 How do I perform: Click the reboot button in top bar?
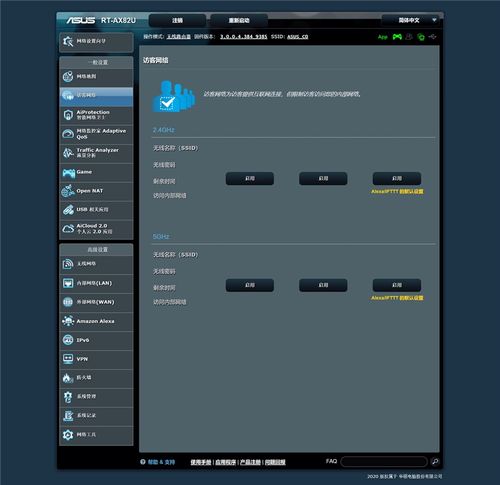click(239, 20)
